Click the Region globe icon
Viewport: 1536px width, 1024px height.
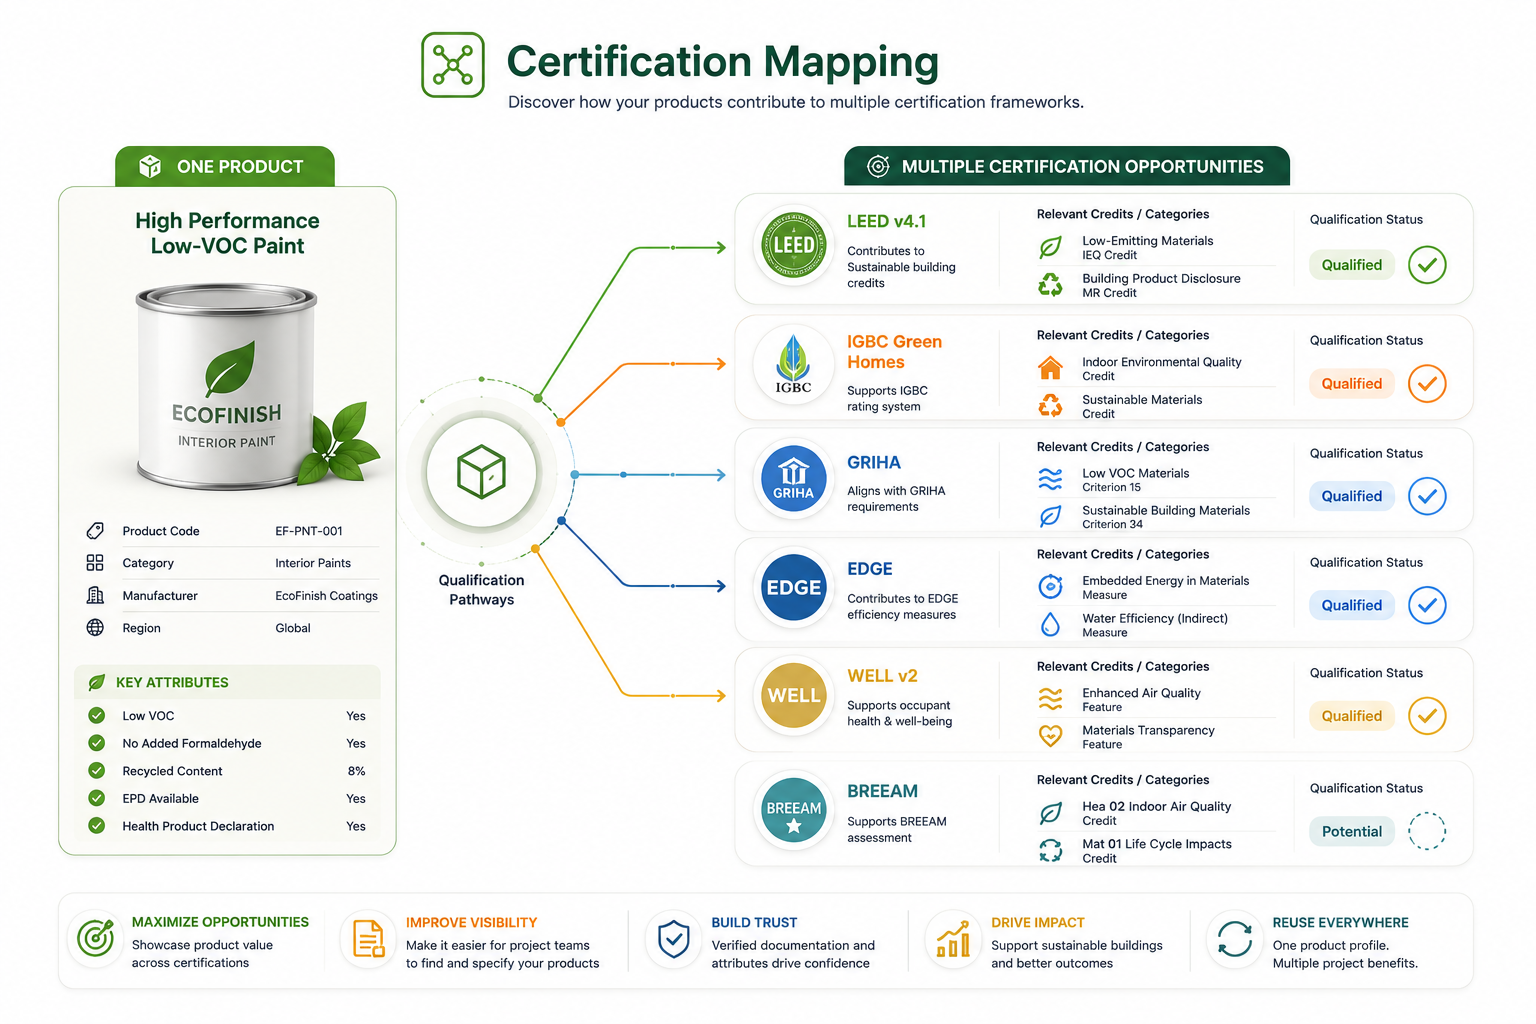click(95, 628)
